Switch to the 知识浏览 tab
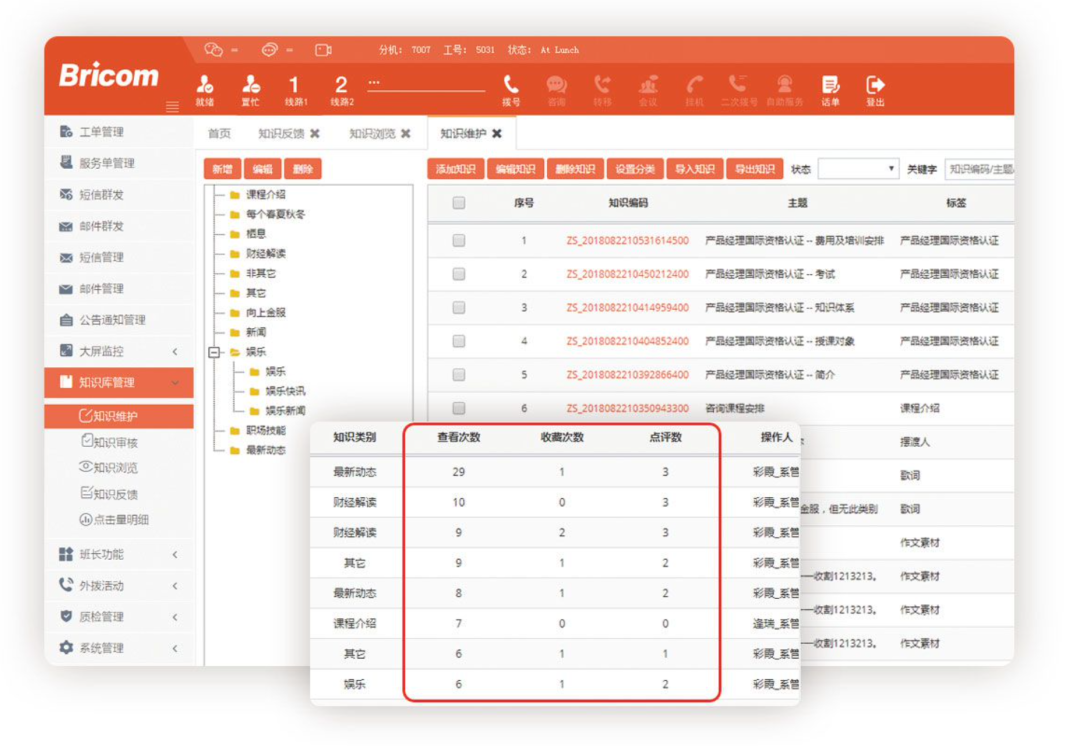Screen dimensions: 1080x747 pos(371,133)
